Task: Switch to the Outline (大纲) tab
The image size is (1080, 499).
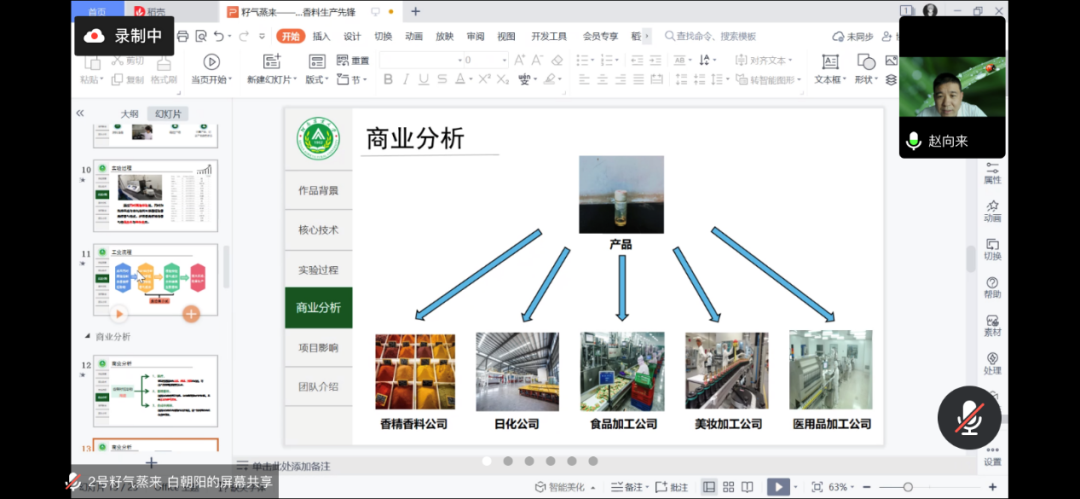Action: click(129, 114)
